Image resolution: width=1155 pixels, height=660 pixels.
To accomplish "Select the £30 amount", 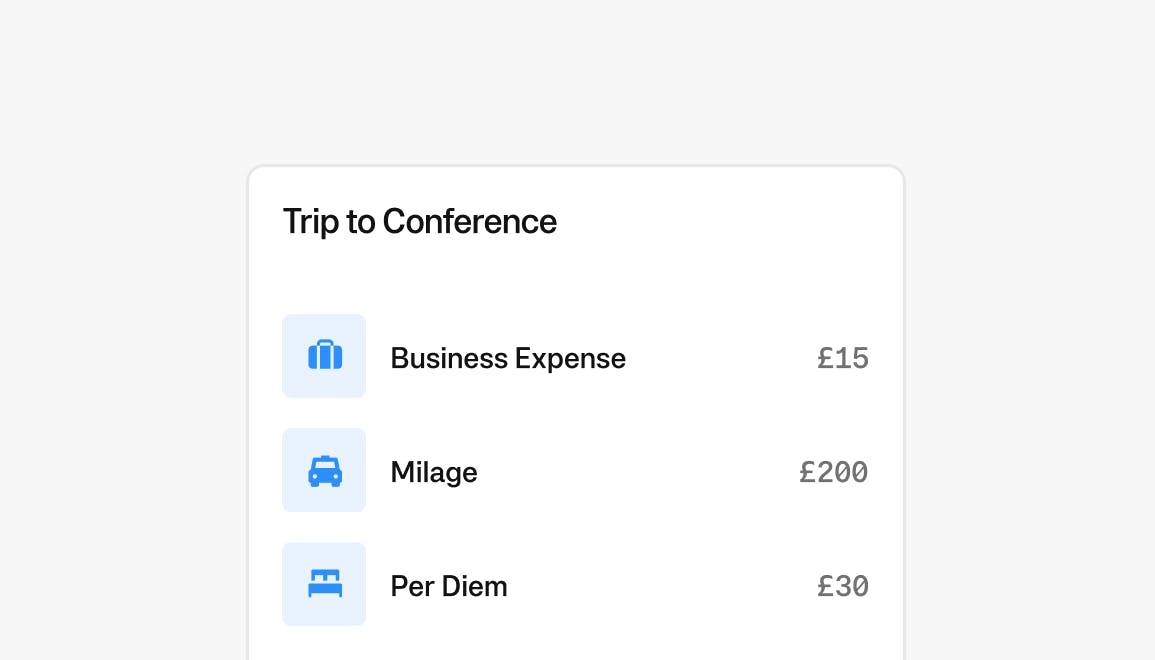I will (x=843, y=586).
